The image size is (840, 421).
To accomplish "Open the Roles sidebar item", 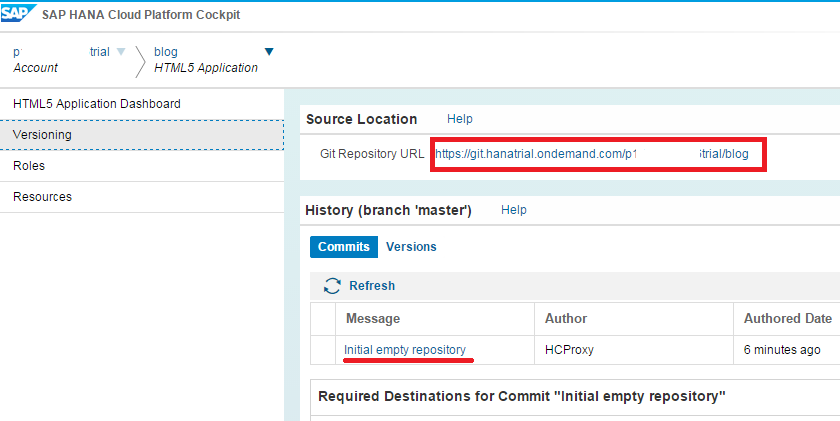I will click(142, 166).
